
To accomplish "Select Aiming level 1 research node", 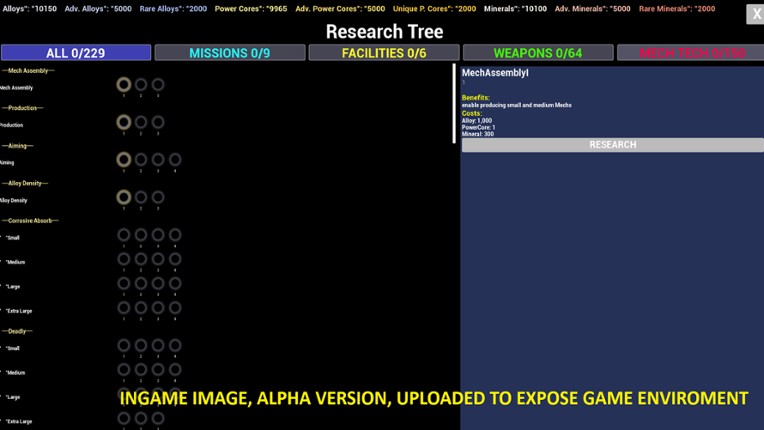I will tap(124, 159).
